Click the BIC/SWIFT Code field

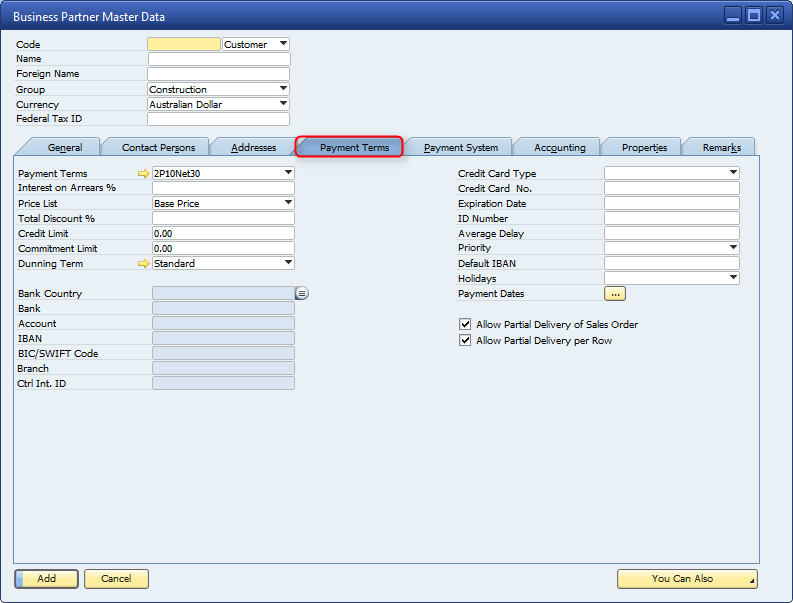click(x=223, y=354)
